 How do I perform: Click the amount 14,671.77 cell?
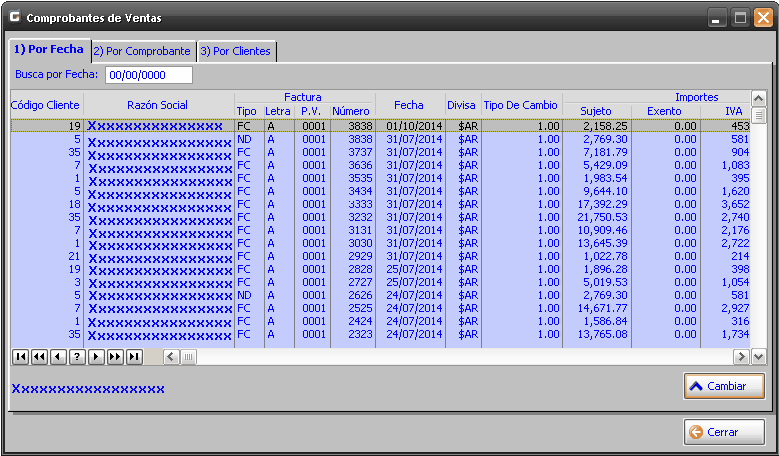click(x=597, y=308)
